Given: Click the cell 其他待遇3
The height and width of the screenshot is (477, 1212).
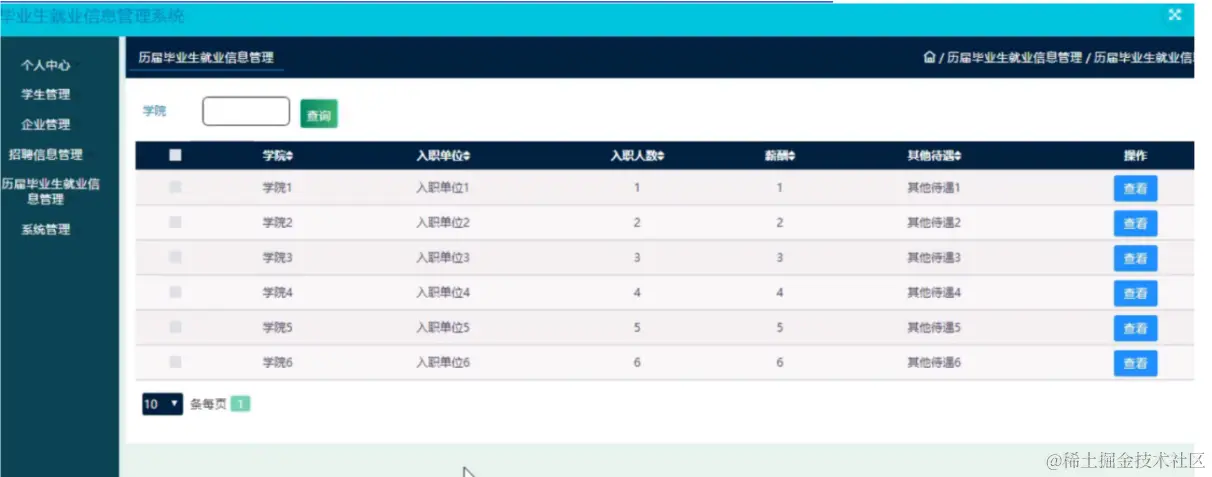Looking at the screenshot, I should click(934, 257).
